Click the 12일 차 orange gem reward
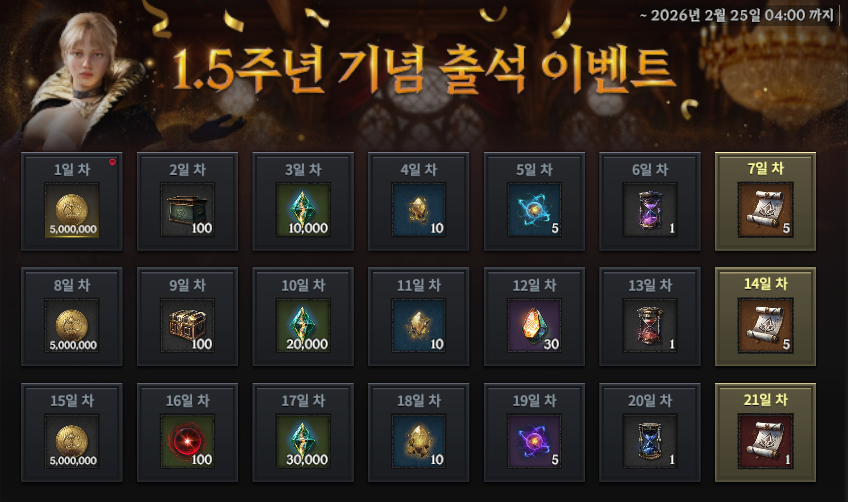The height and width of the screenshot is (502, 848). click(534, 326)
